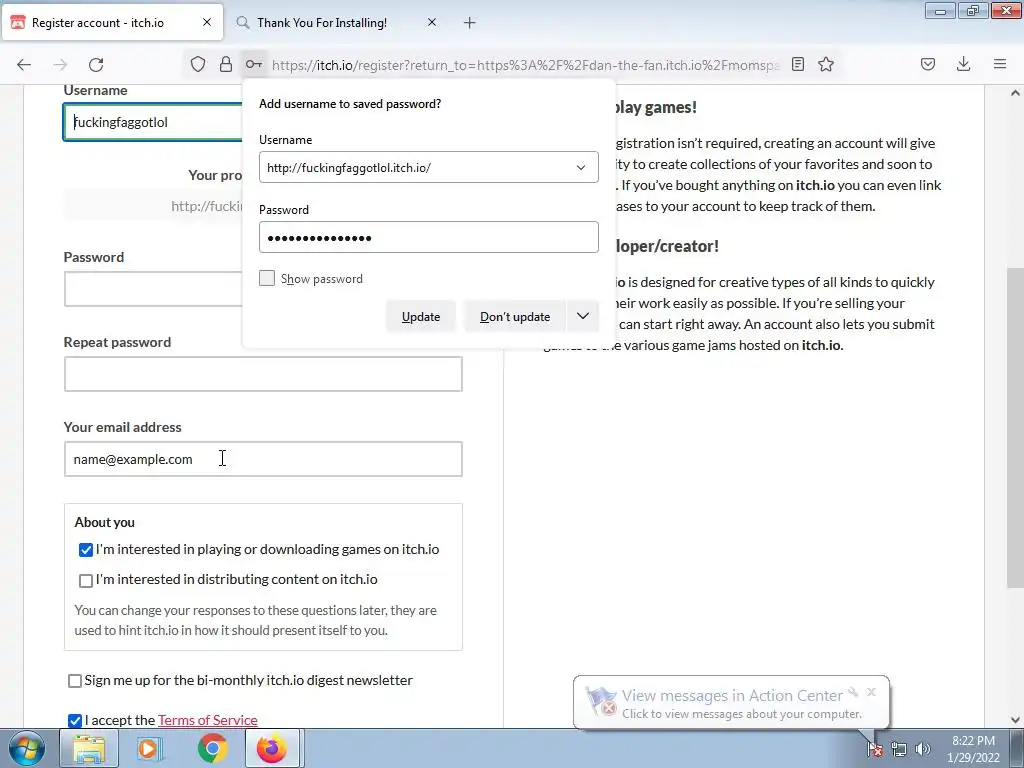Toggle the Show password checkbox
This screenshot has width=1024, height=768.
click(x=266, y=278)
